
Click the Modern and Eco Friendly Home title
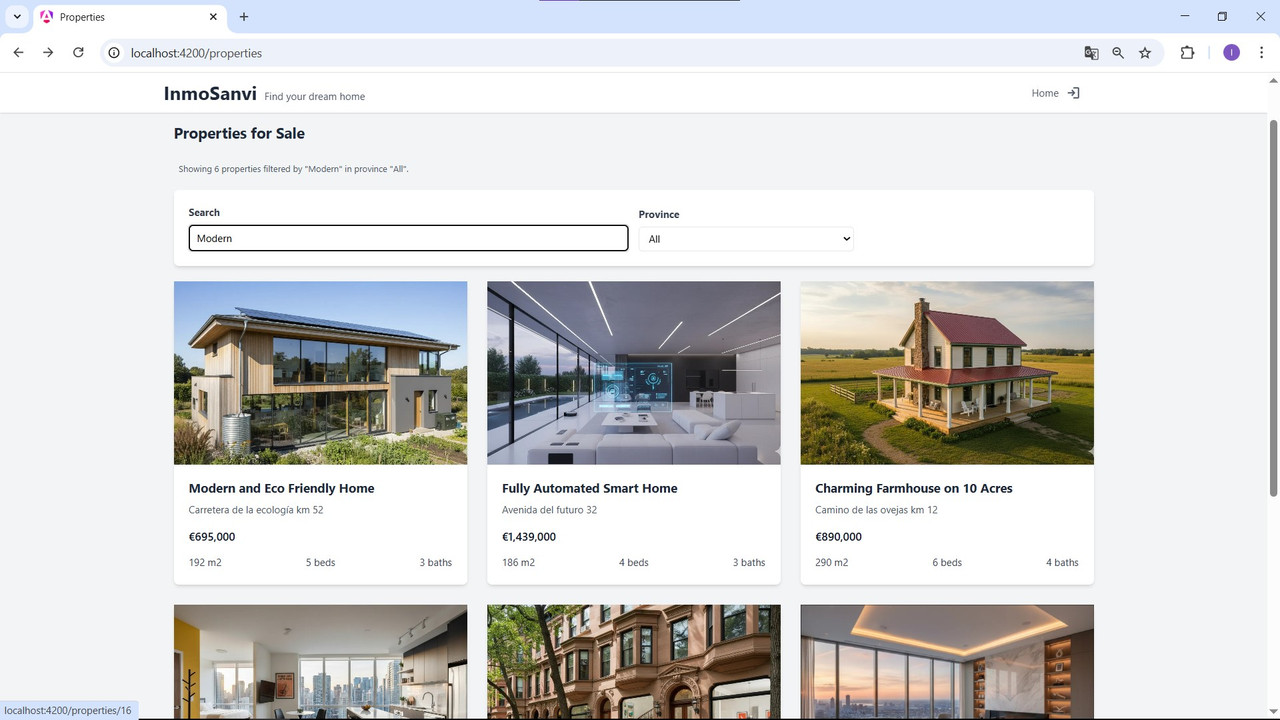click(x=281, y=488)
